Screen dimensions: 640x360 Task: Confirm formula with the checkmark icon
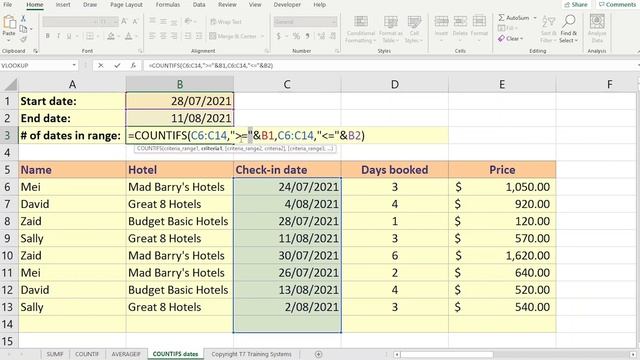tap(117, 65)
